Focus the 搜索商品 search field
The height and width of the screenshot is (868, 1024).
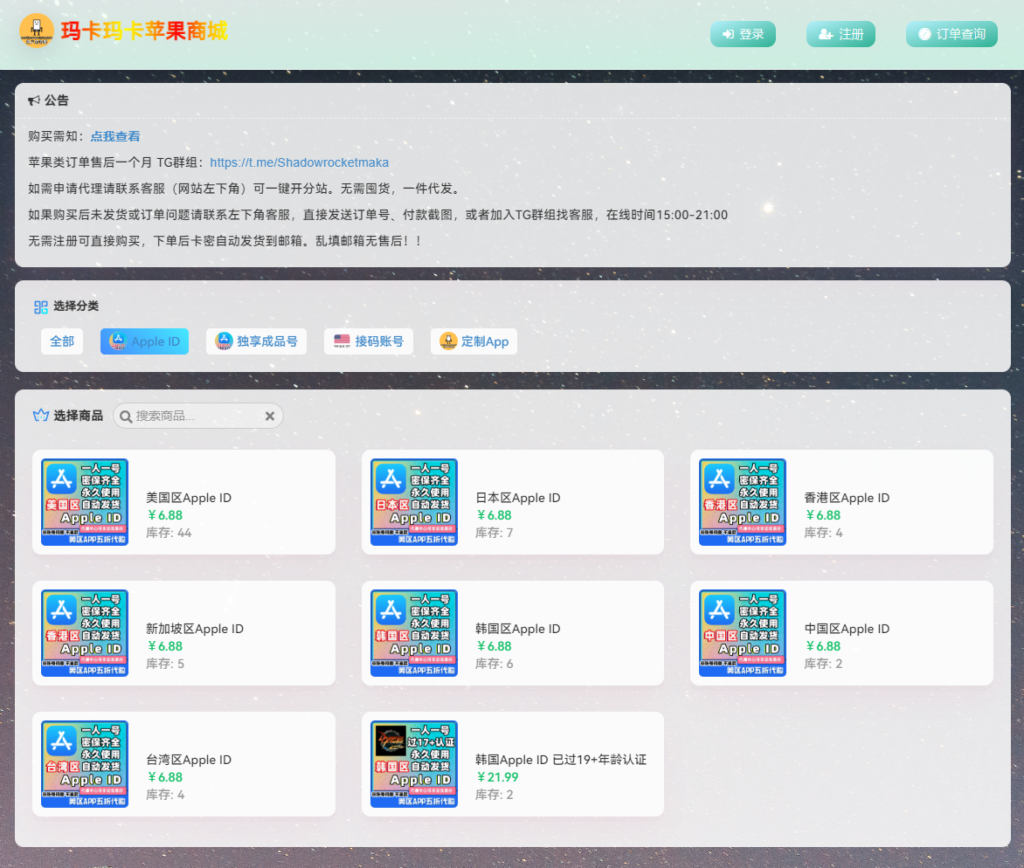198,416
